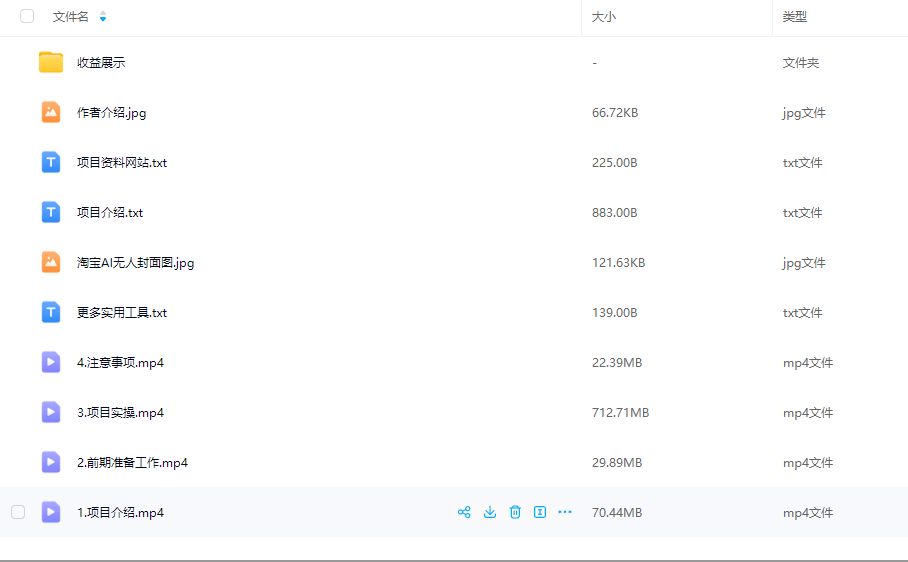Click the video icon for 1.项目介绍.mp4
Viewport: 908px width, 562px height.
click(51, 512)
